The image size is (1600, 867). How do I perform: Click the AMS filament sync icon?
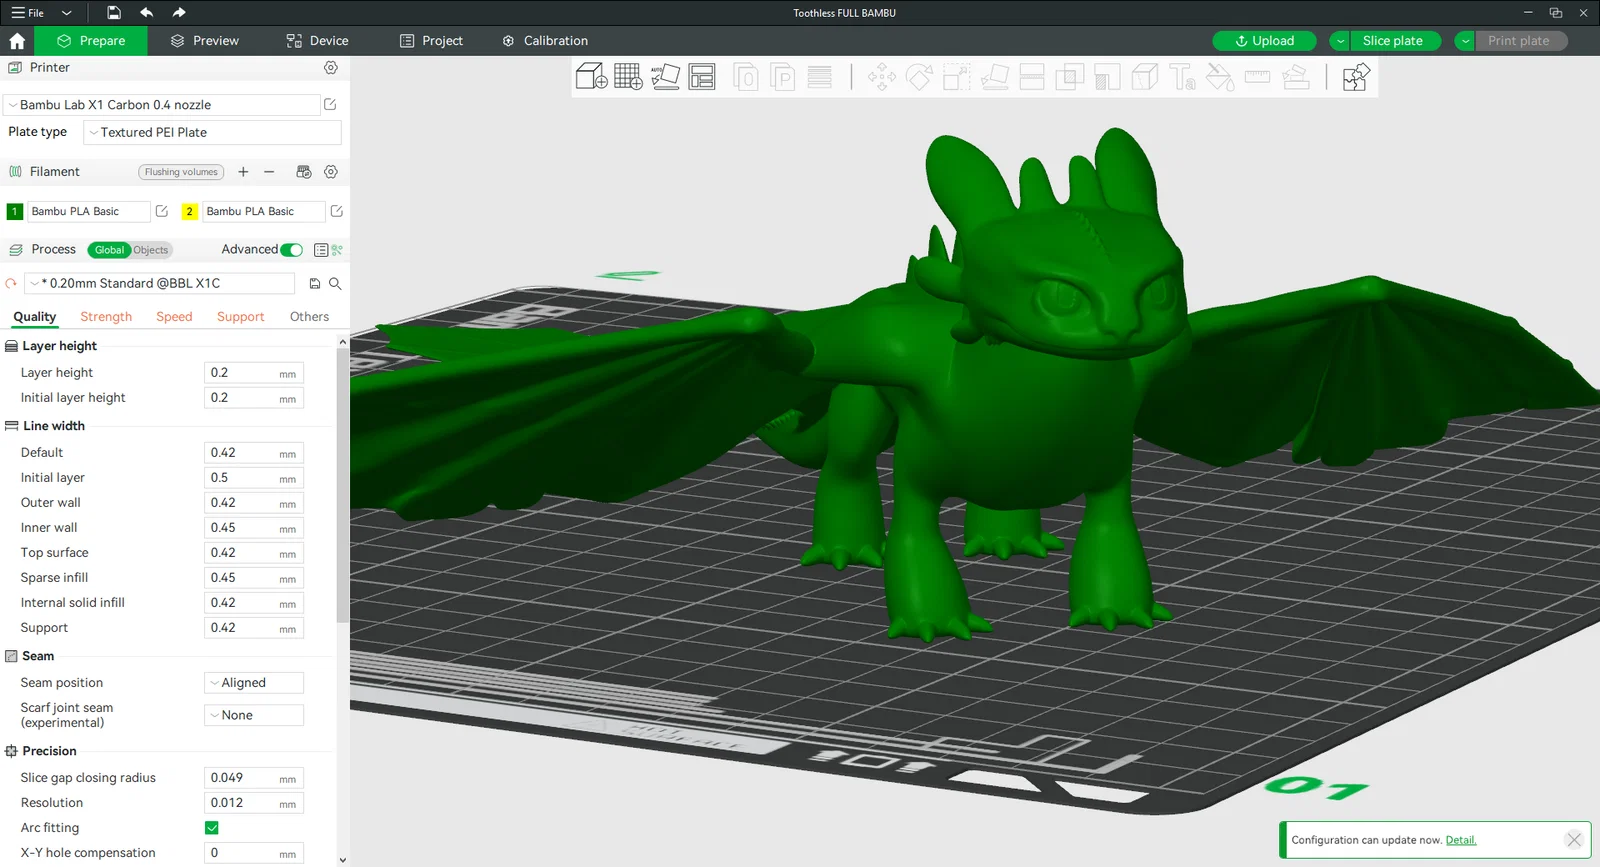[304, 172]
